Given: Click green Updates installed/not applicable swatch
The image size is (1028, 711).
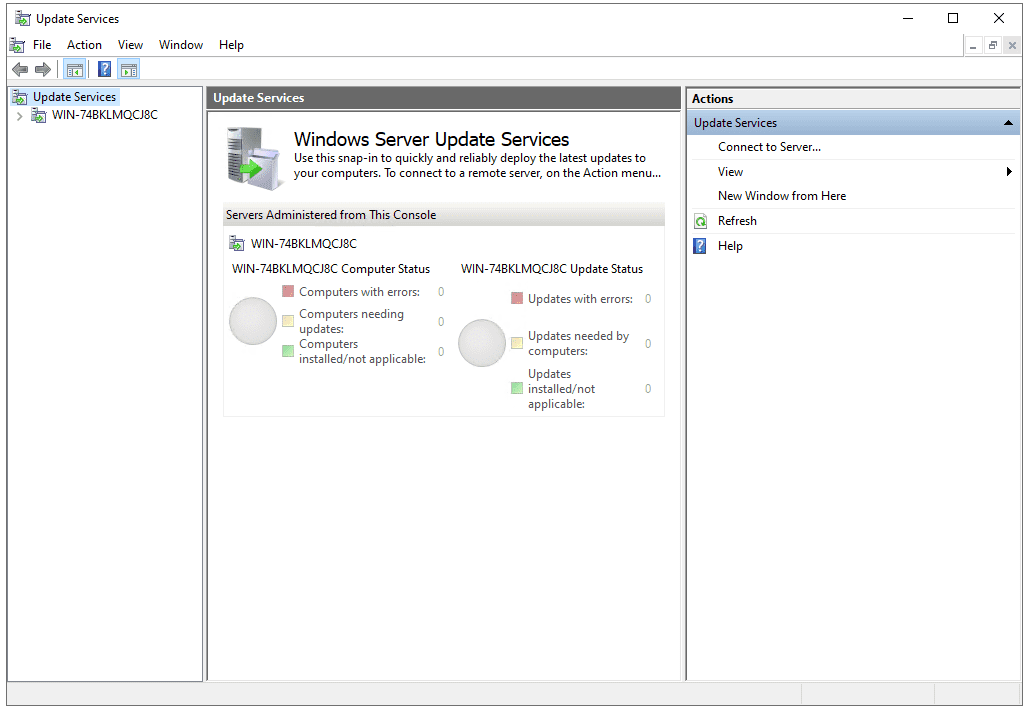Looking at the screenshot, I should [517, 388].
